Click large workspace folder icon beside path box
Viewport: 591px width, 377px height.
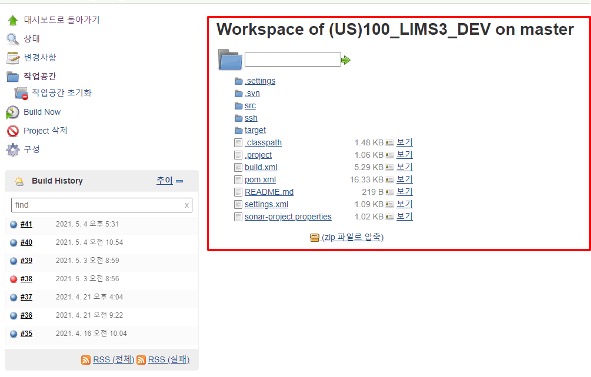pyautogui.click(x=230, y=59)
